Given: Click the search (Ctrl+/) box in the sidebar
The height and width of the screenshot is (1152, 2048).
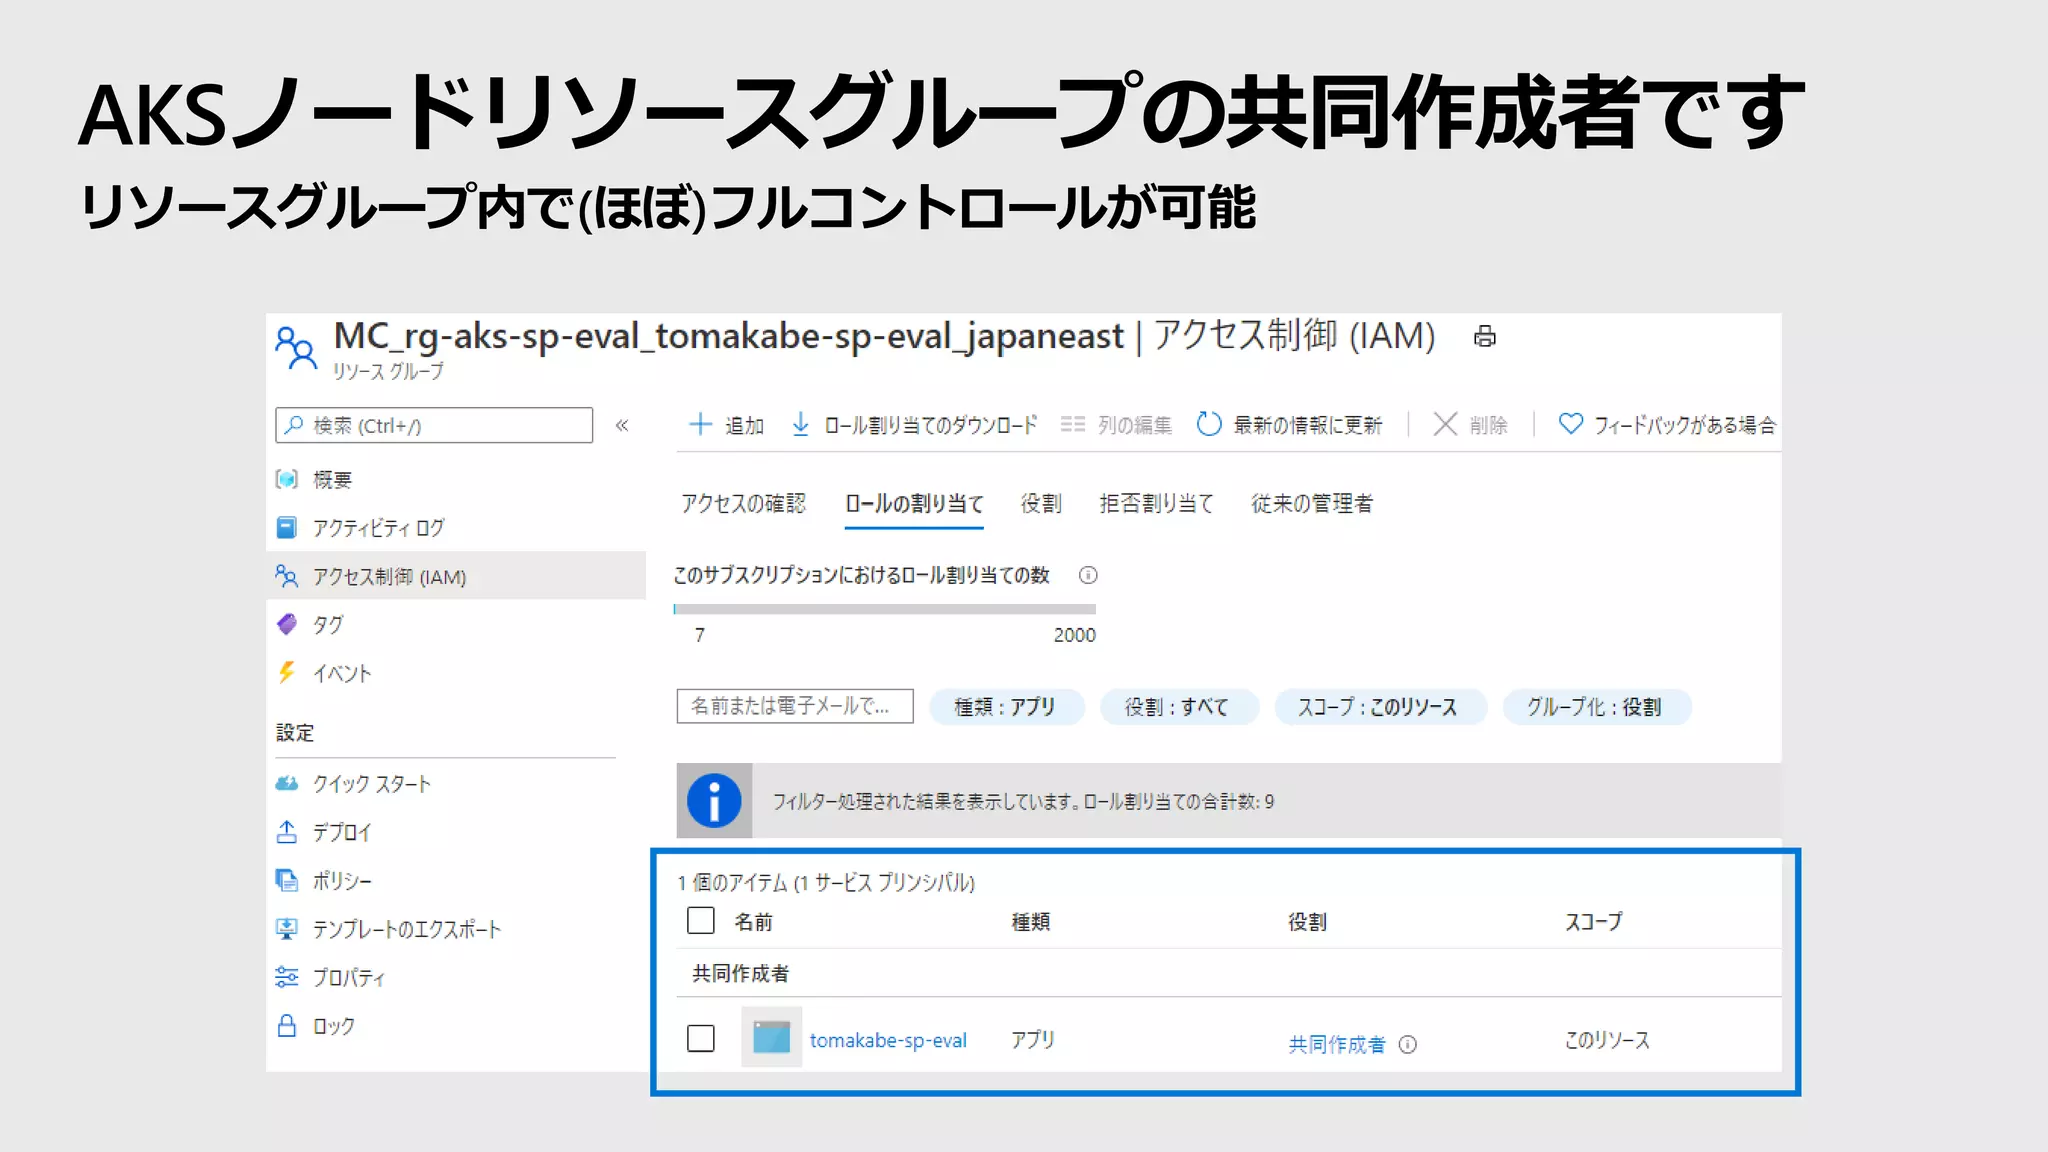Looking at the screenshot, I should (x=434, y=425).
